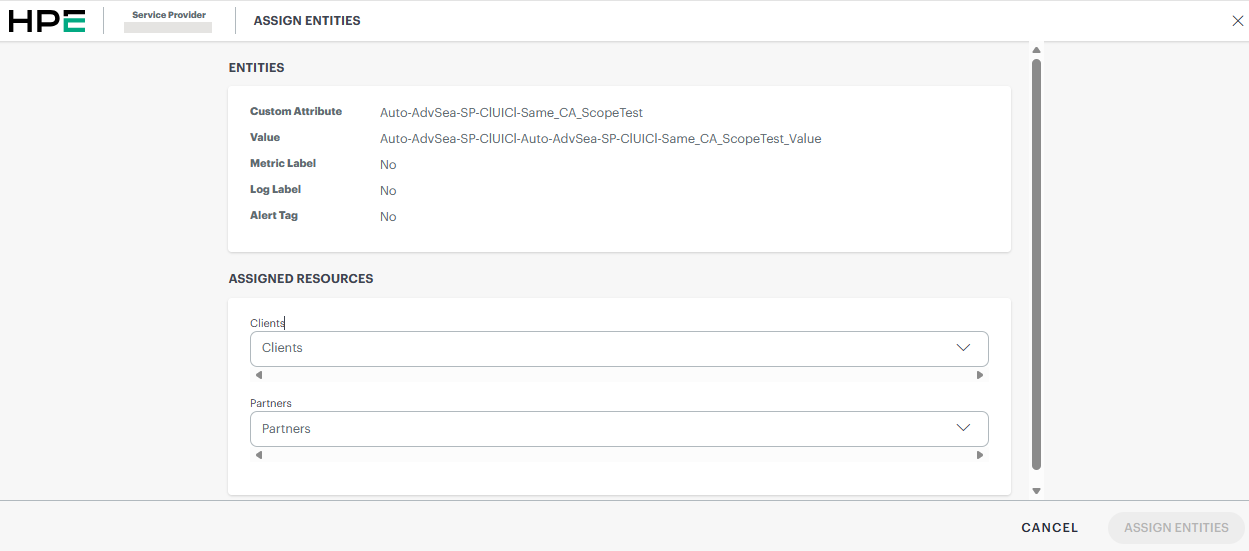
Task: Click the ENTITIES section heading
Action: pos(257,68)
